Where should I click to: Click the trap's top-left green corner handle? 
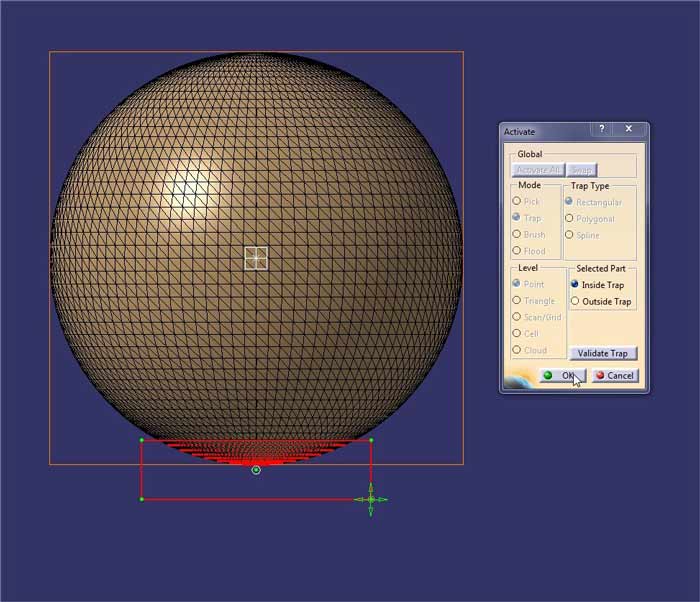(142, 440)
